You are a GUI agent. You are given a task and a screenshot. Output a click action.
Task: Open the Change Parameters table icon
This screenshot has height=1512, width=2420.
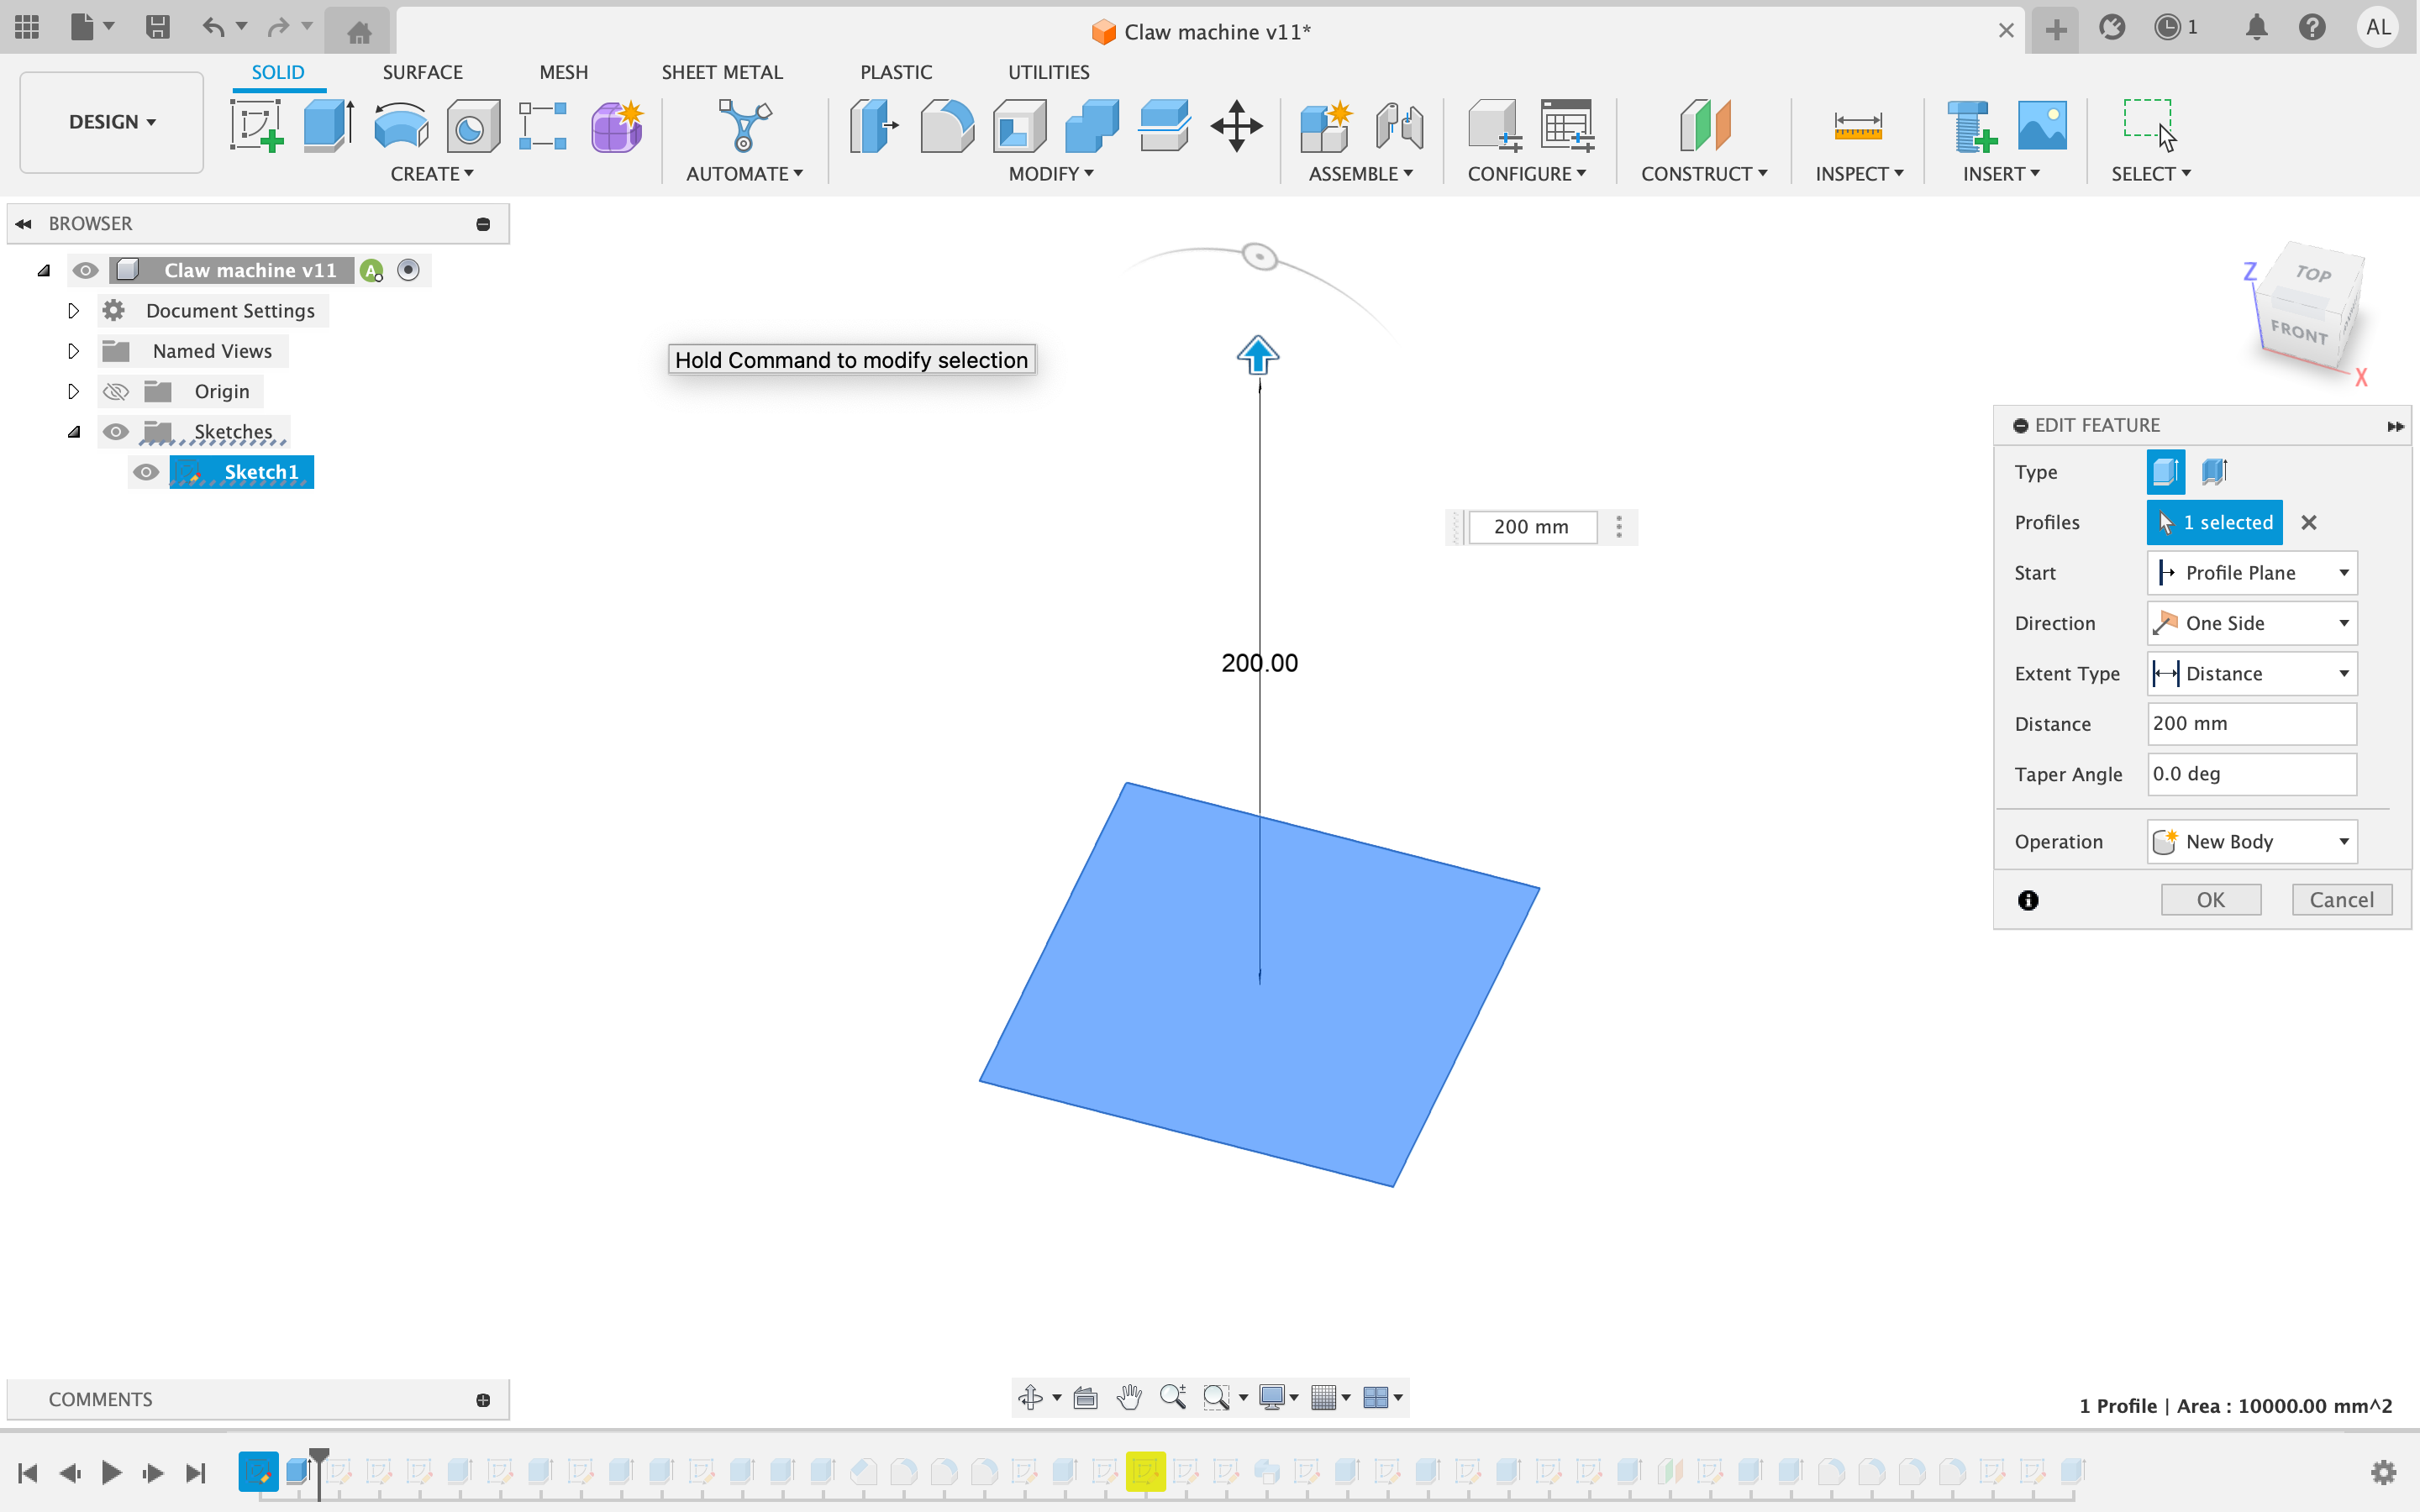[1567, 126]
